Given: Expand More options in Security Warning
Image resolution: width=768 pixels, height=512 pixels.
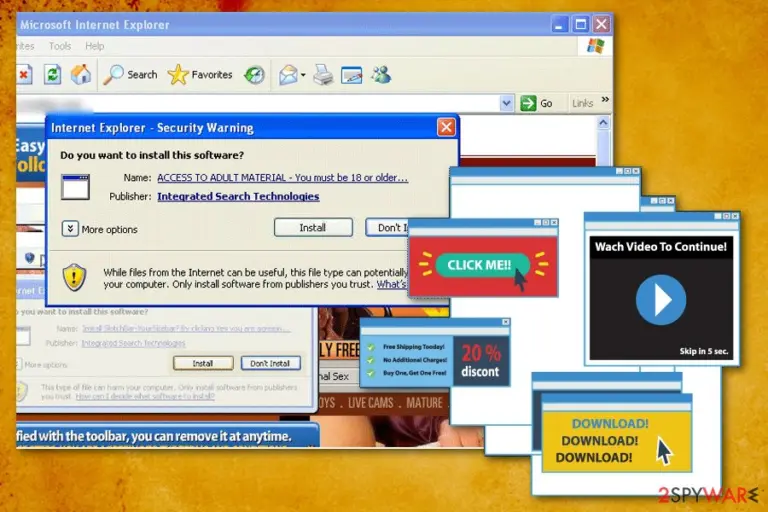Looking at the screenshot, I should coord(70,228).
